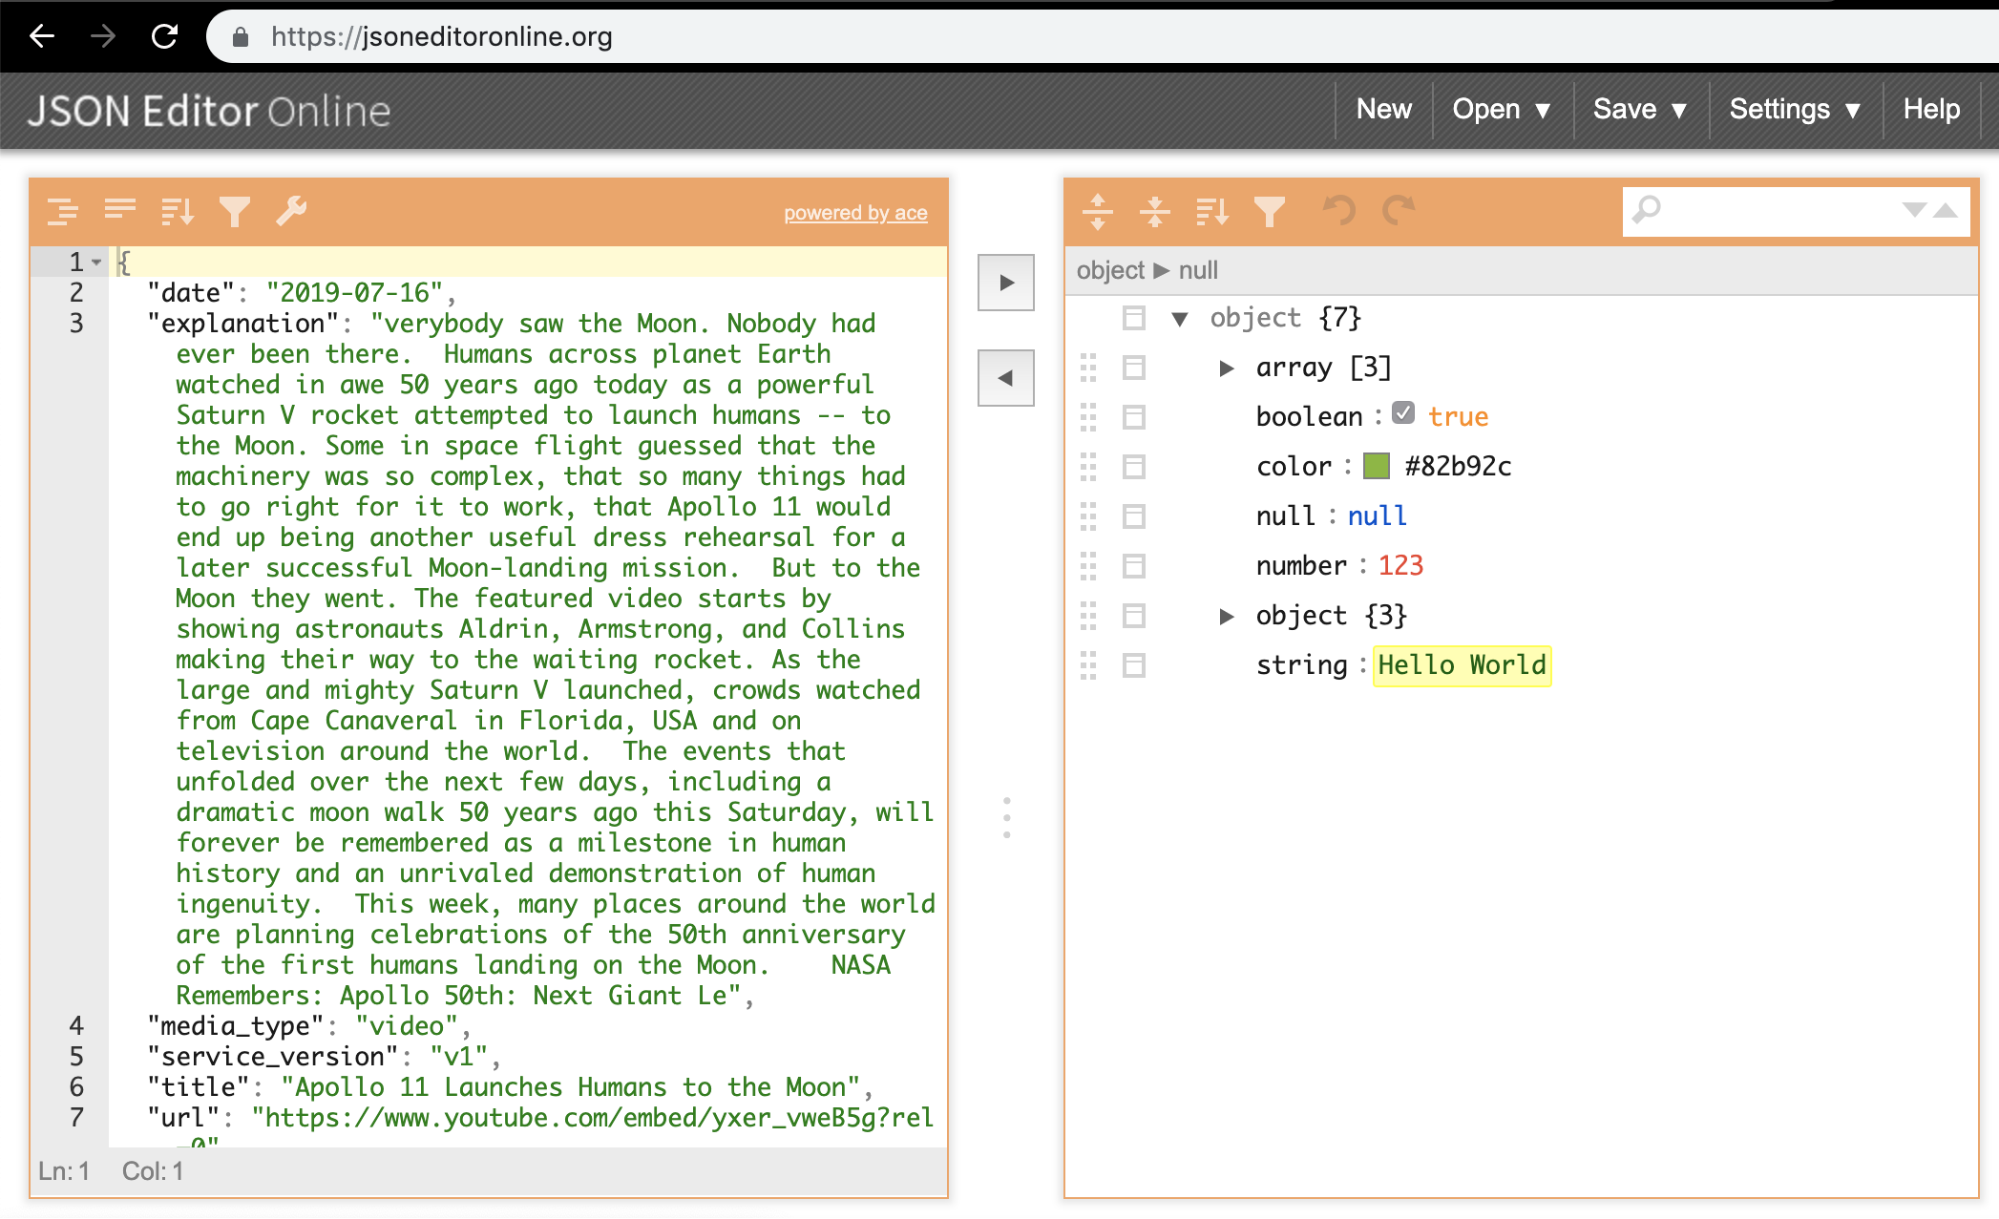
Task: Redo action in tree editor
Action: pyautogui.click(x=1399, y=210)
